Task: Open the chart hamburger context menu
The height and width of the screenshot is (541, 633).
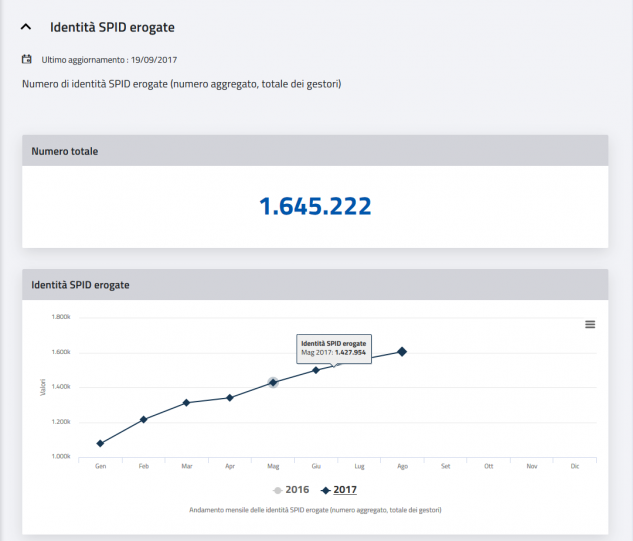Action: [590, 324]
